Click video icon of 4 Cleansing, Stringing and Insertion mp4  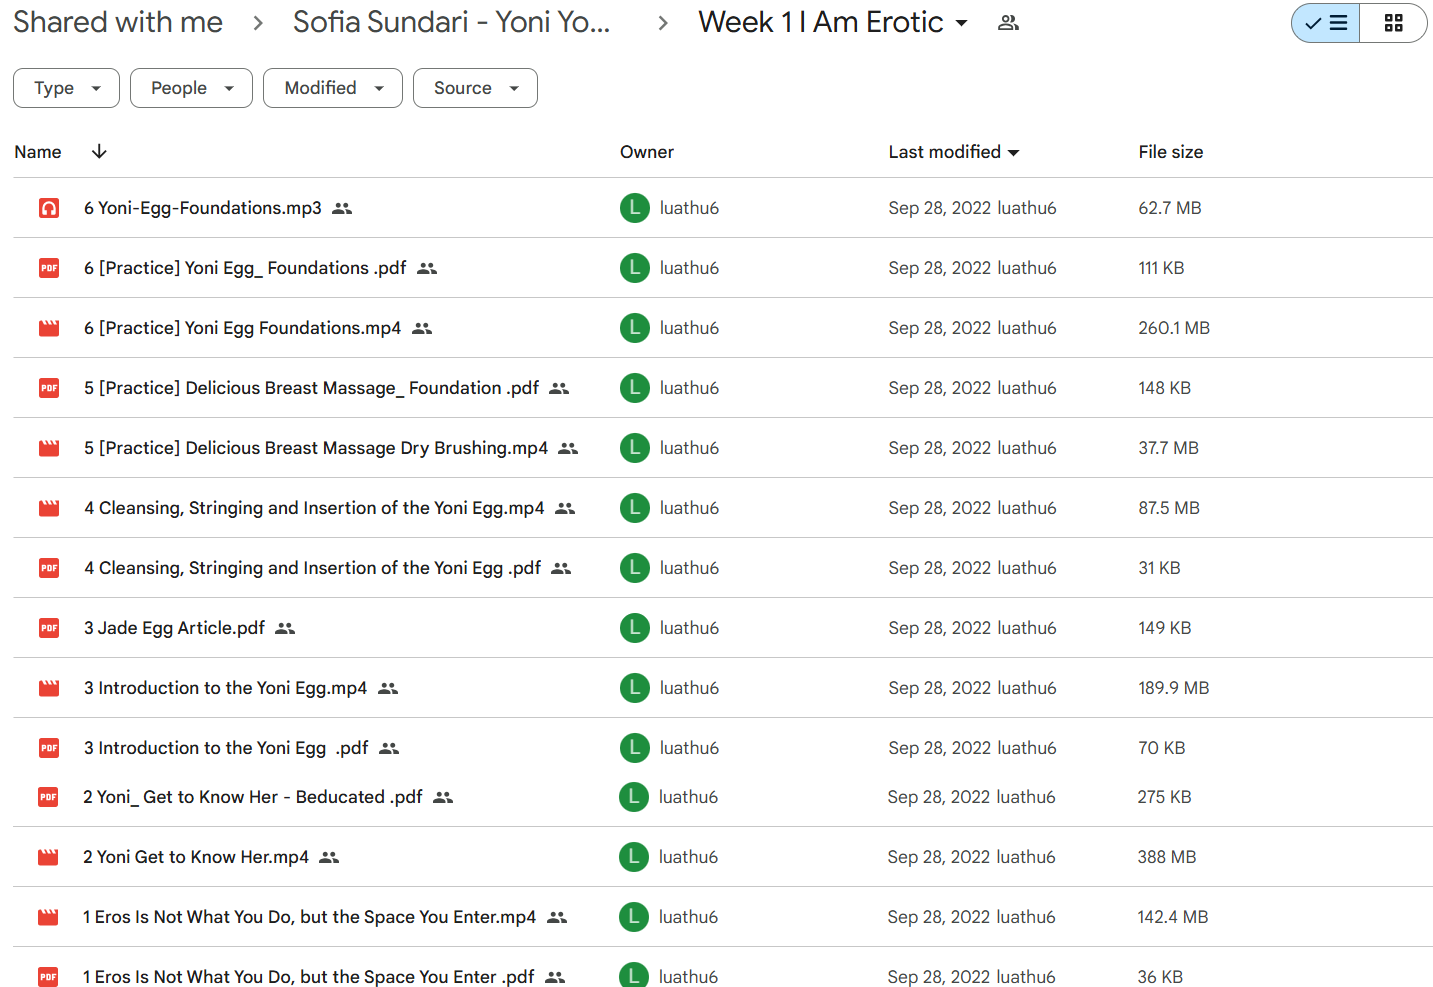pyautogui.click(x=49, y=508)
